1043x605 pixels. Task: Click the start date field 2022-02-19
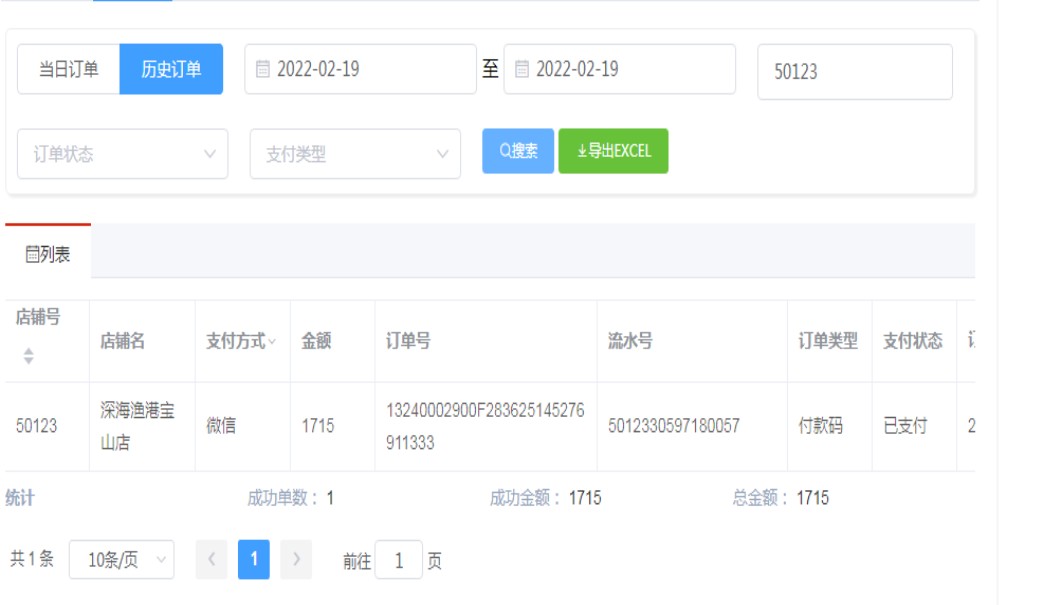click(360, 69)
